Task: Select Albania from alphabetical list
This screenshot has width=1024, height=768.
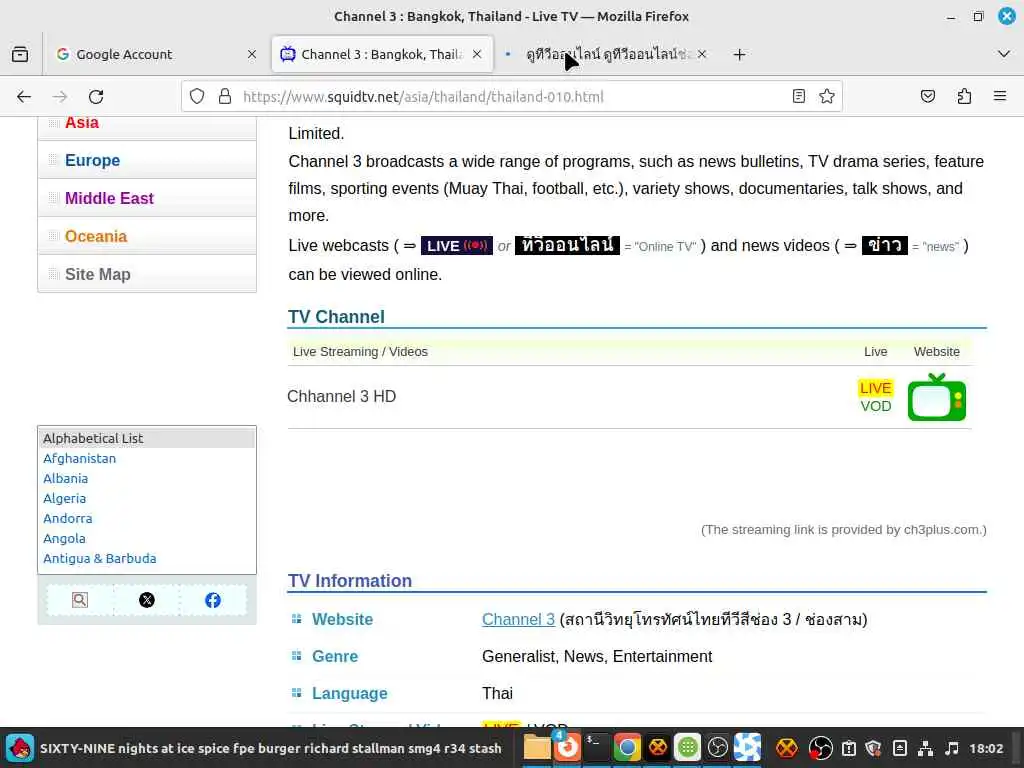Action: [x=65, y=479]
